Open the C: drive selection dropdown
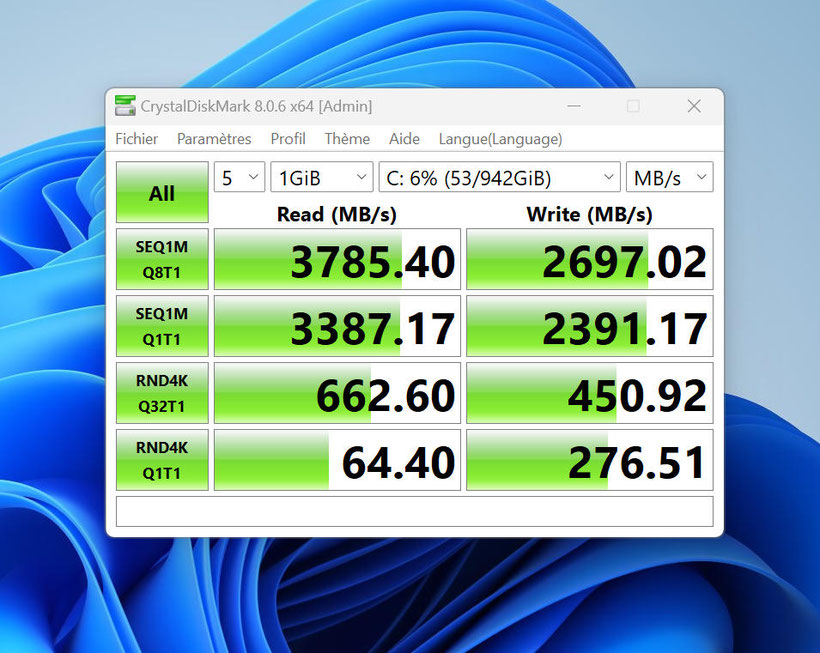The image size is (820, 653). pos(499,177)
